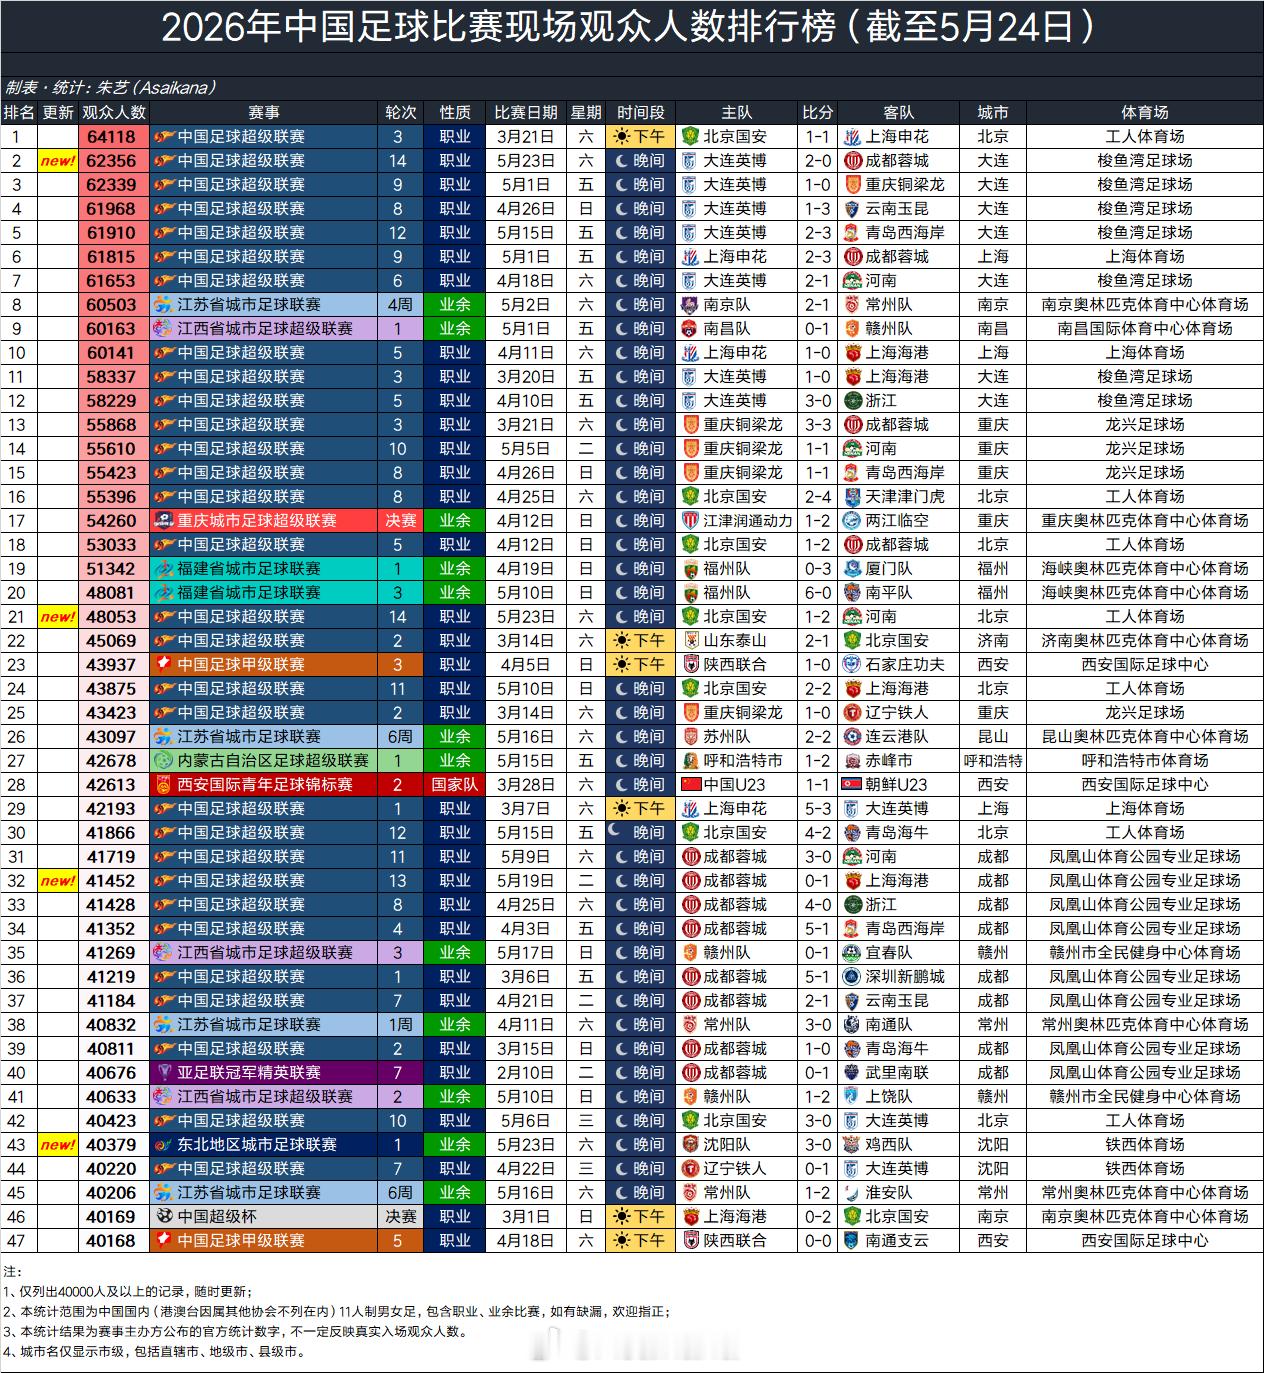Image resolution: width=1264 pixels, height=1373 pixels.
Task: Click the 济南 city cell
Action: (x=993, y=641)
